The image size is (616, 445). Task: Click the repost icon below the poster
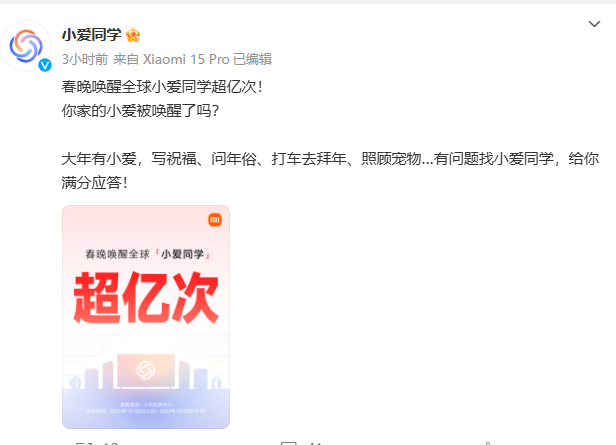point(83,443)
